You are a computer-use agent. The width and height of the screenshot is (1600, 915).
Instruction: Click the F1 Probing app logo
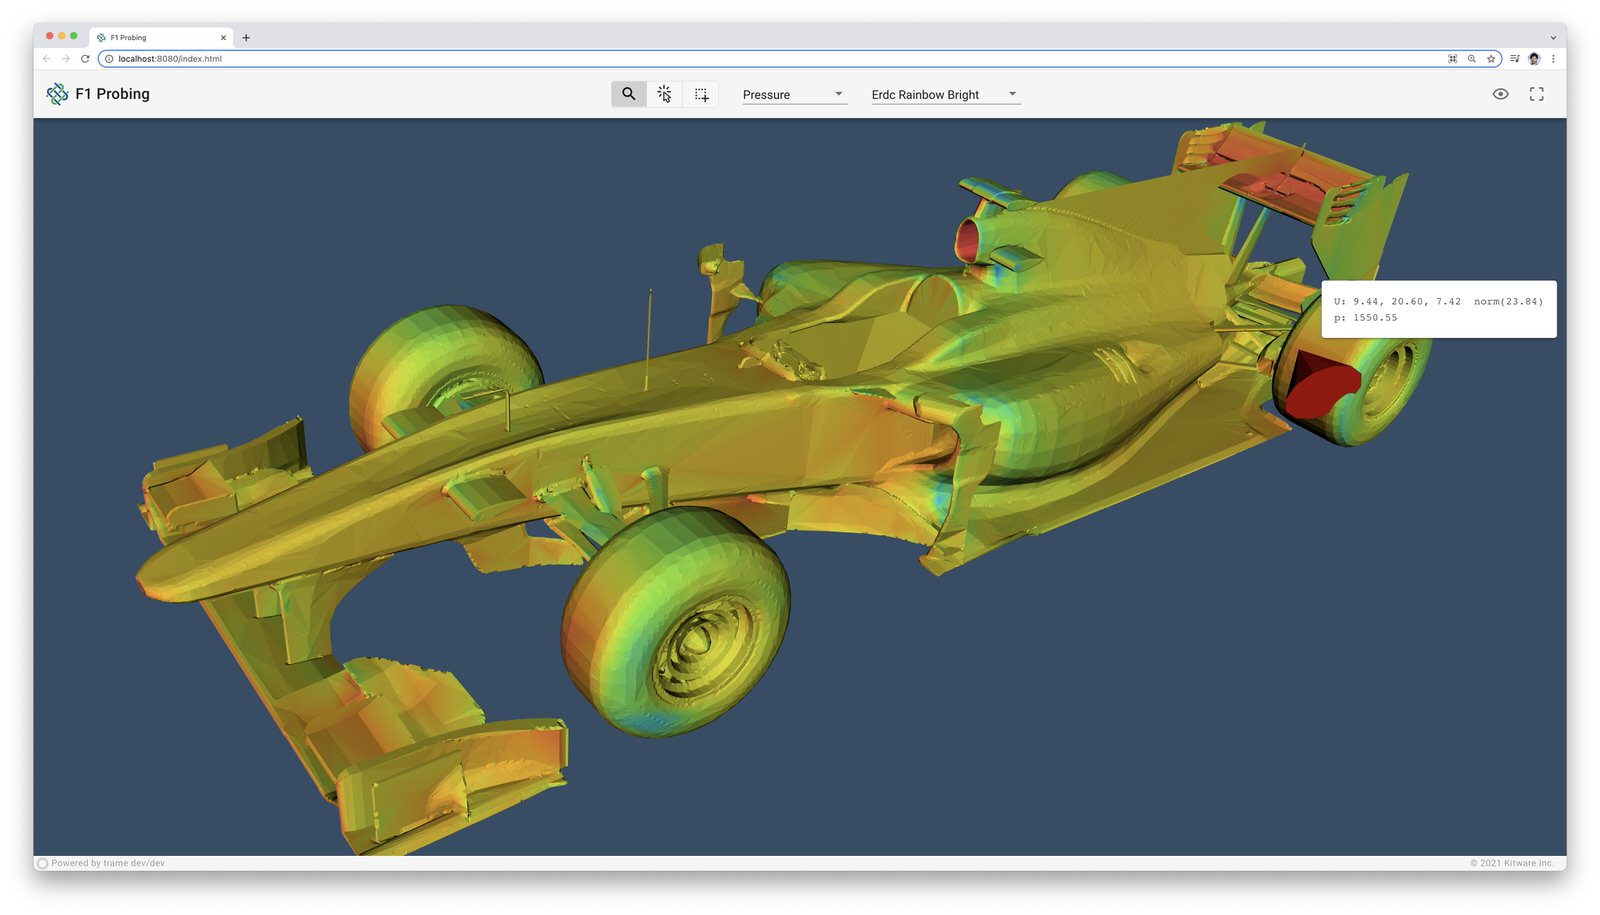tap(57, 94)
